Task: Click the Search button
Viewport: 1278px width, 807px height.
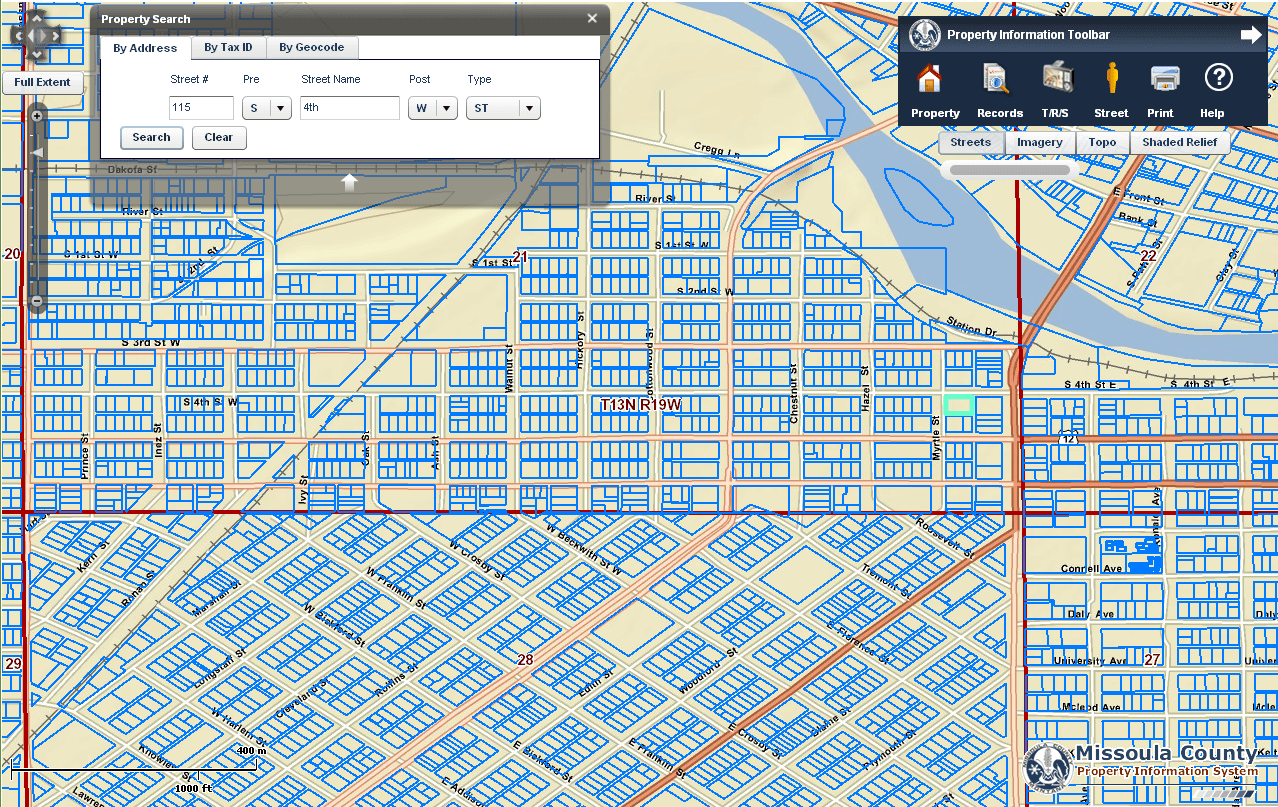Action: click(x=151, y=138)
